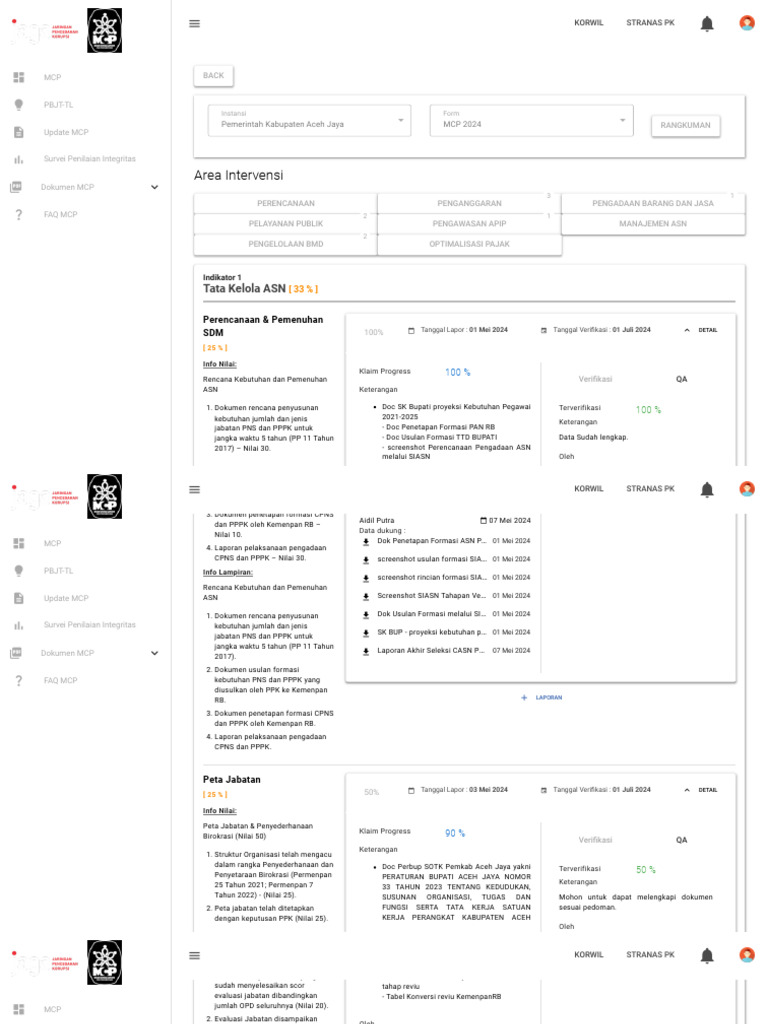Open the Instansi dropdown

(x=309, y=120)
